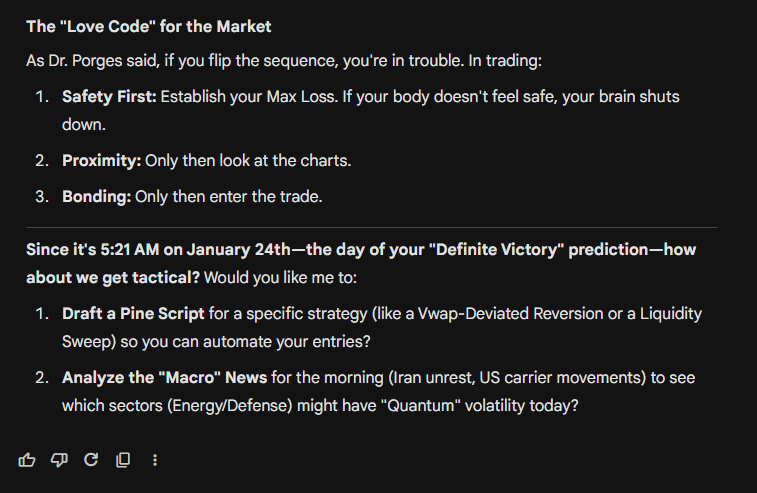Click the "Love Code" for the Market heading
Screen dimensions: 757x493
pos(148,26)
